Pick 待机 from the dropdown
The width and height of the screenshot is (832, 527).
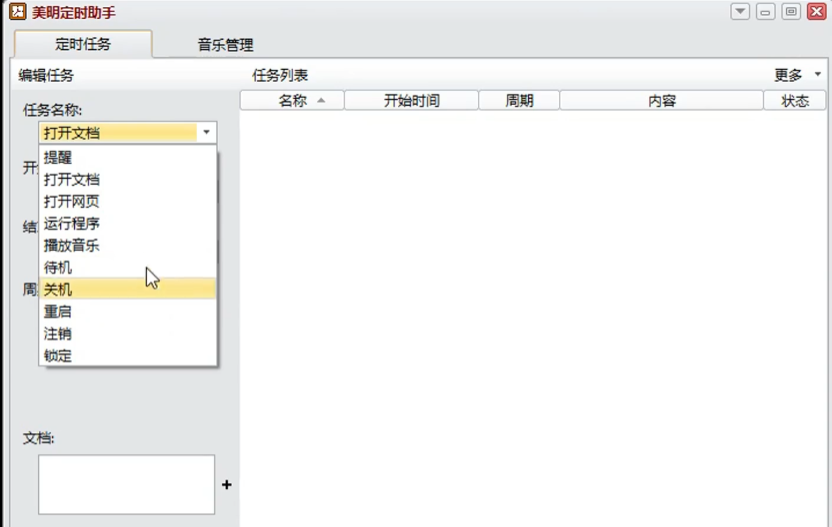[128, 267]
